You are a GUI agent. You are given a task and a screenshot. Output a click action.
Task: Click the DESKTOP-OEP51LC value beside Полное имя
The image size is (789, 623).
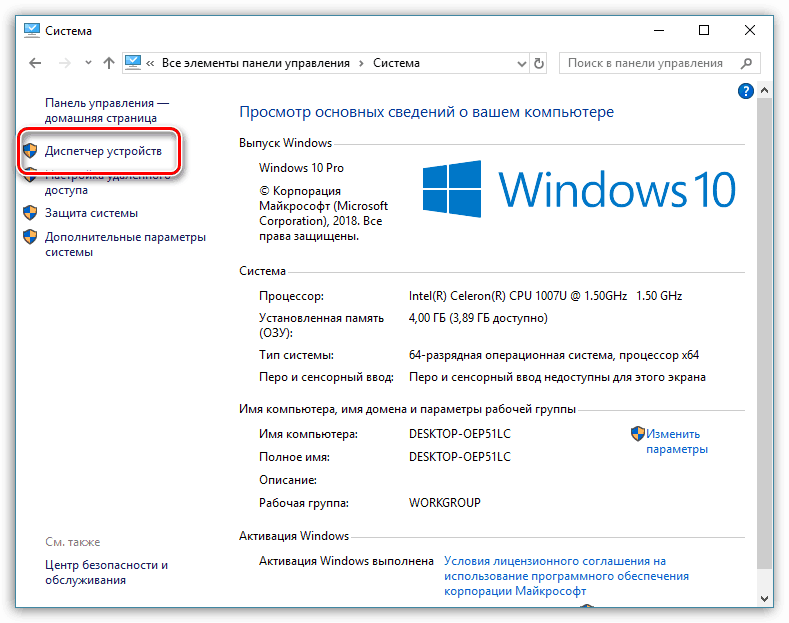click(460, 457)
